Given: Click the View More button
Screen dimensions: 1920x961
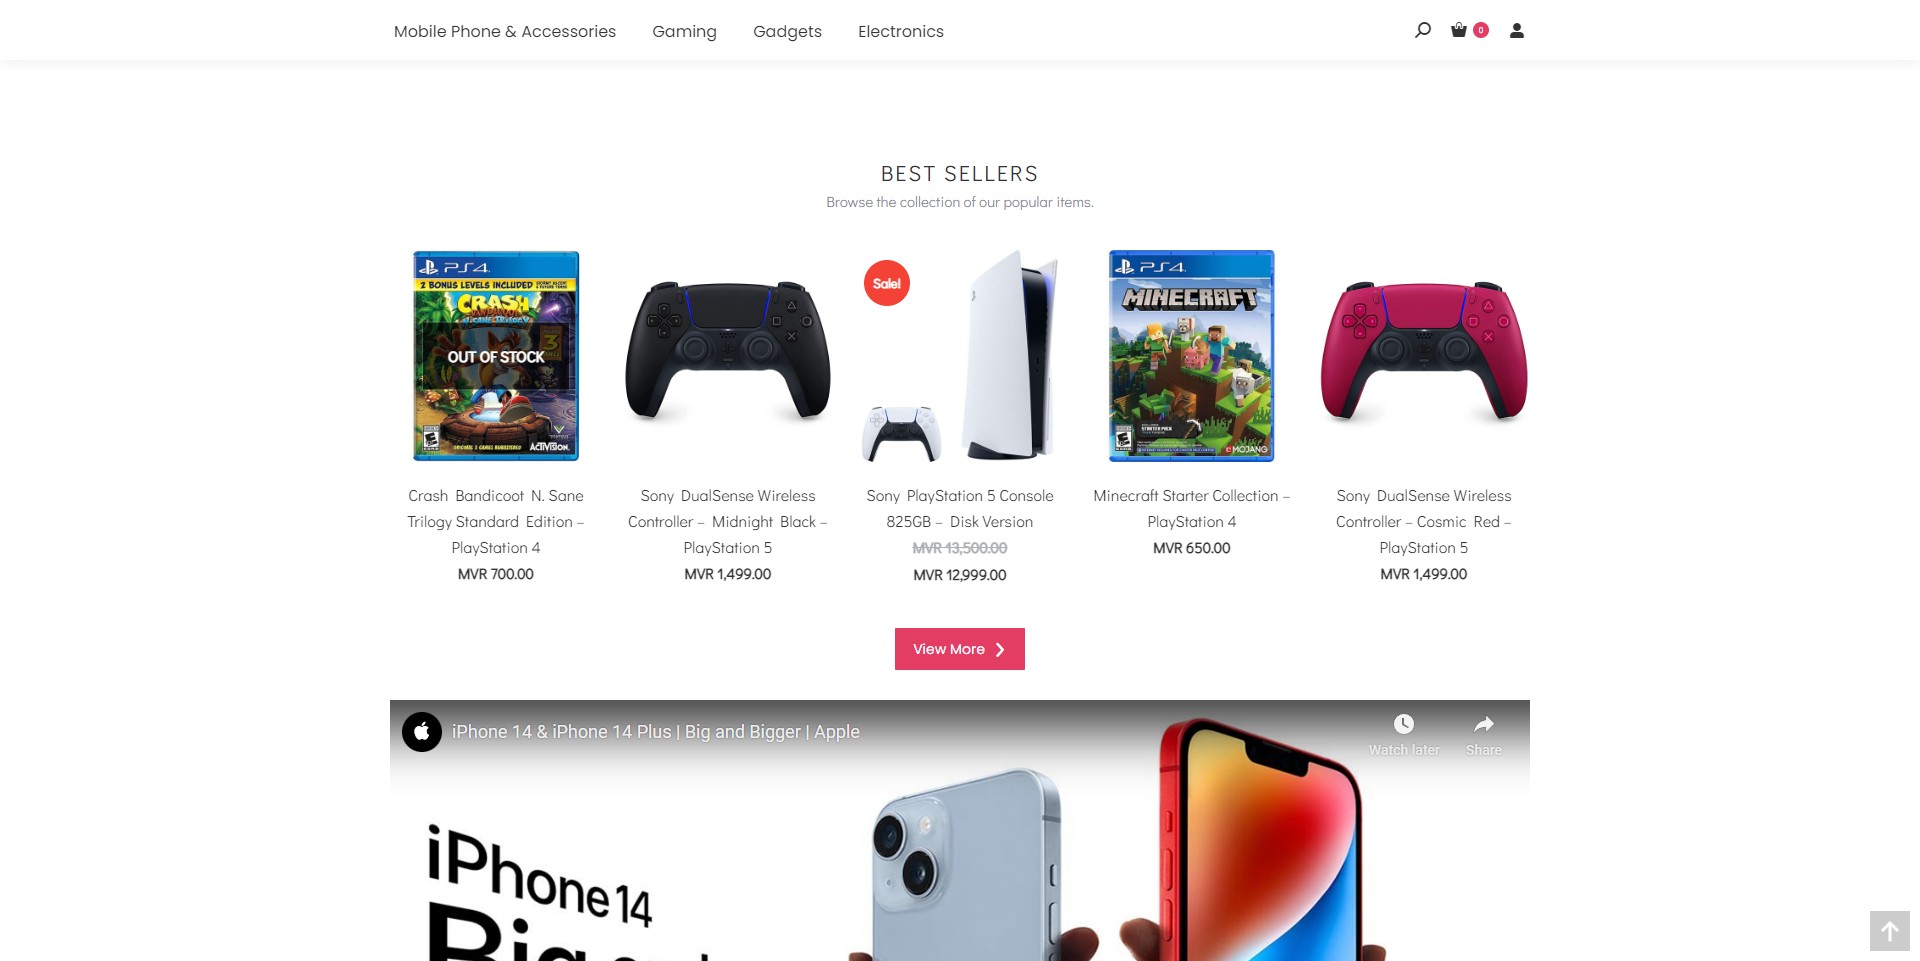Looking at the screenshot, I should click(960, 649).
